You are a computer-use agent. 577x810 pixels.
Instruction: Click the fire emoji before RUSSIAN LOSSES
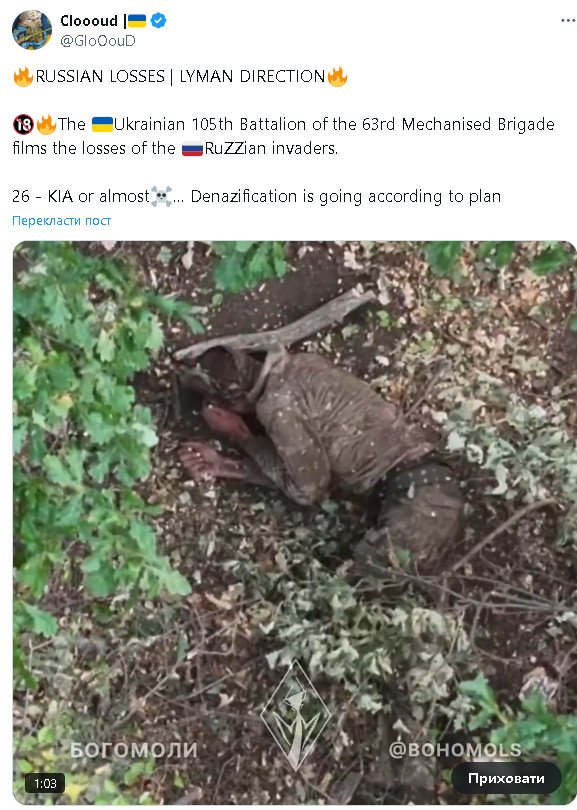point(23,76)
